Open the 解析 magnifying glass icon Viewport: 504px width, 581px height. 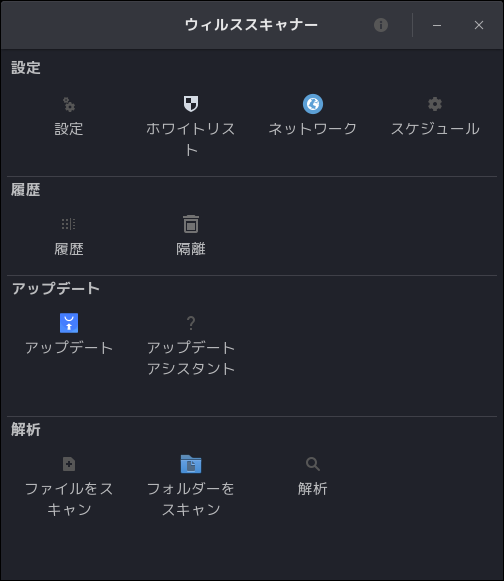pos(313,464)
